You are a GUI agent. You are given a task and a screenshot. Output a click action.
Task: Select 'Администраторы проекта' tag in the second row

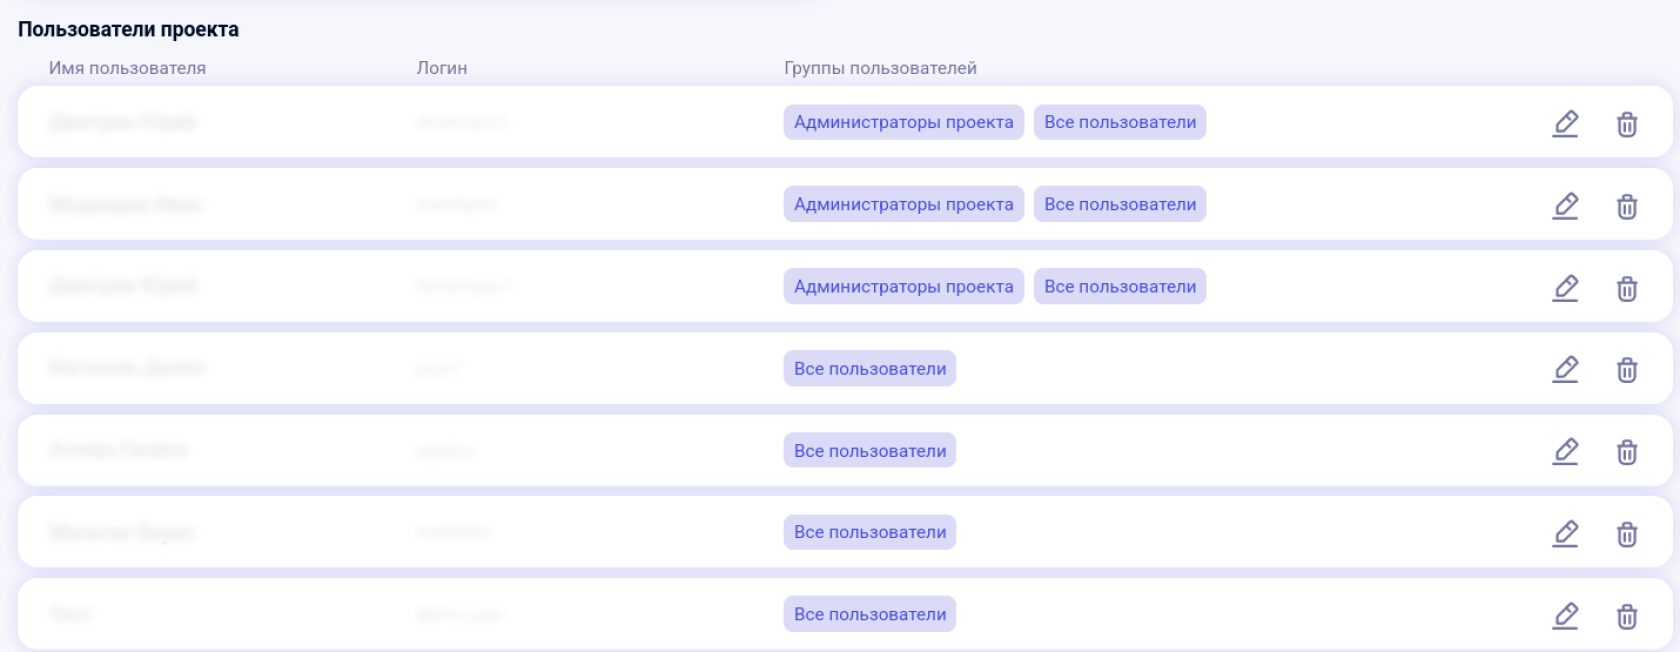[904, 204]
